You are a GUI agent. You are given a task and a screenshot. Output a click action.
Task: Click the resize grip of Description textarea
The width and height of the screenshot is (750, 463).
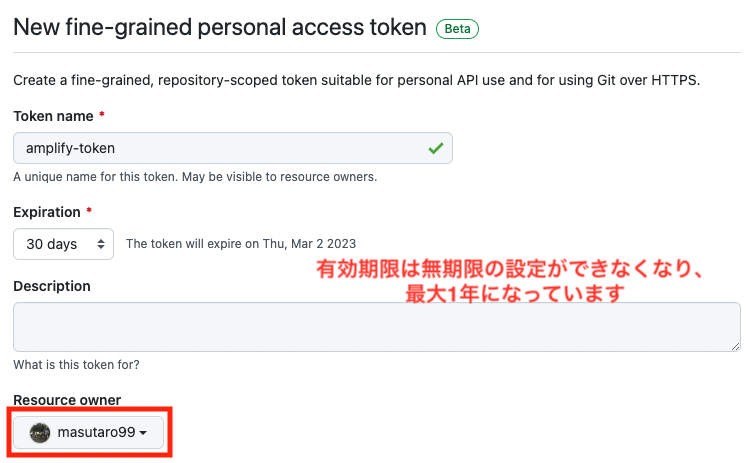(736, 347)
